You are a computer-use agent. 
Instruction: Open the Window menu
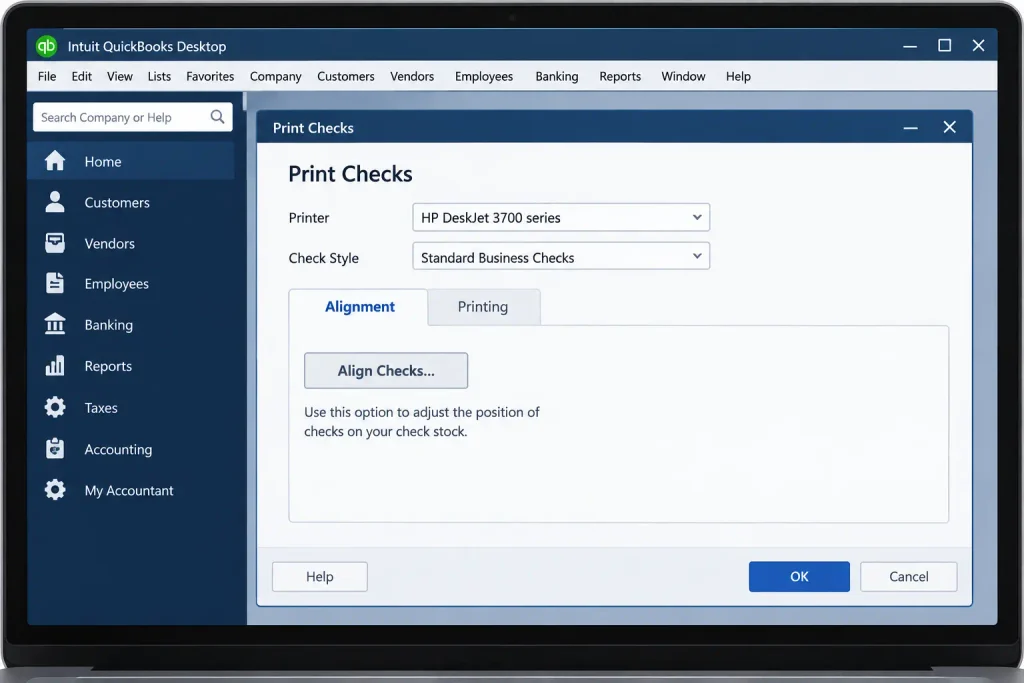coord(683,76)
